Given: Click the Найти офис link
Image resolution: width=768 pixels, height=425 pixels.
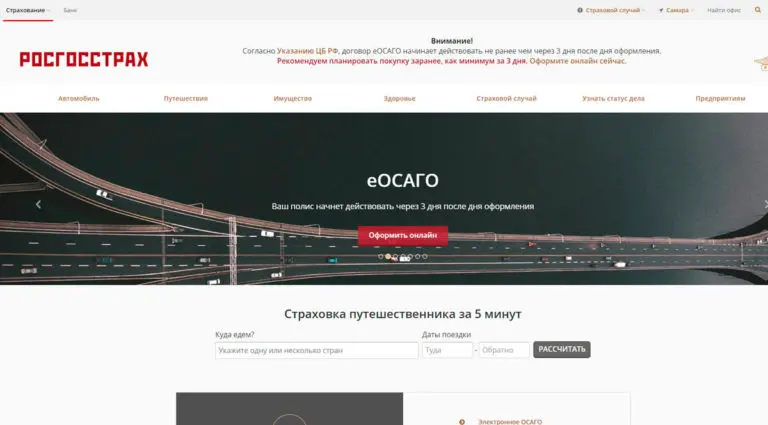Looking at the screenshot, I should 724,10.
